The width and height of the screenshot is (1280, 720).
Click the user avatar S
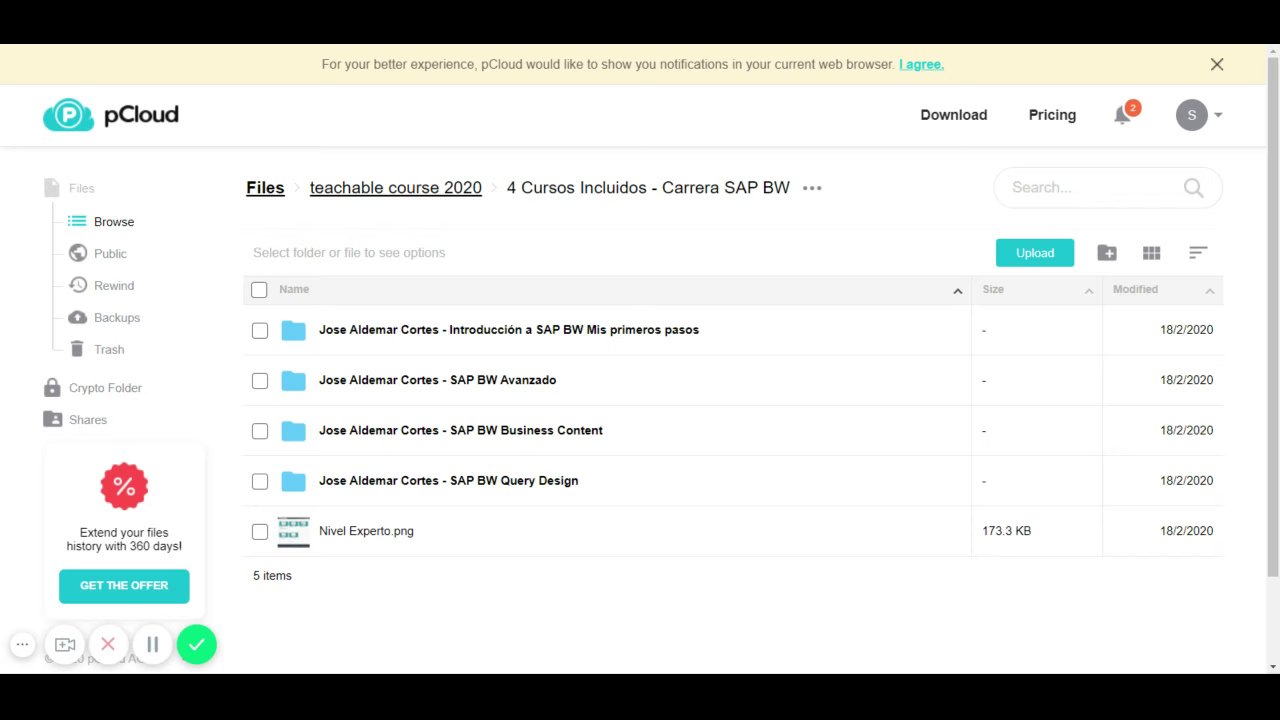tap(1191, 115)
